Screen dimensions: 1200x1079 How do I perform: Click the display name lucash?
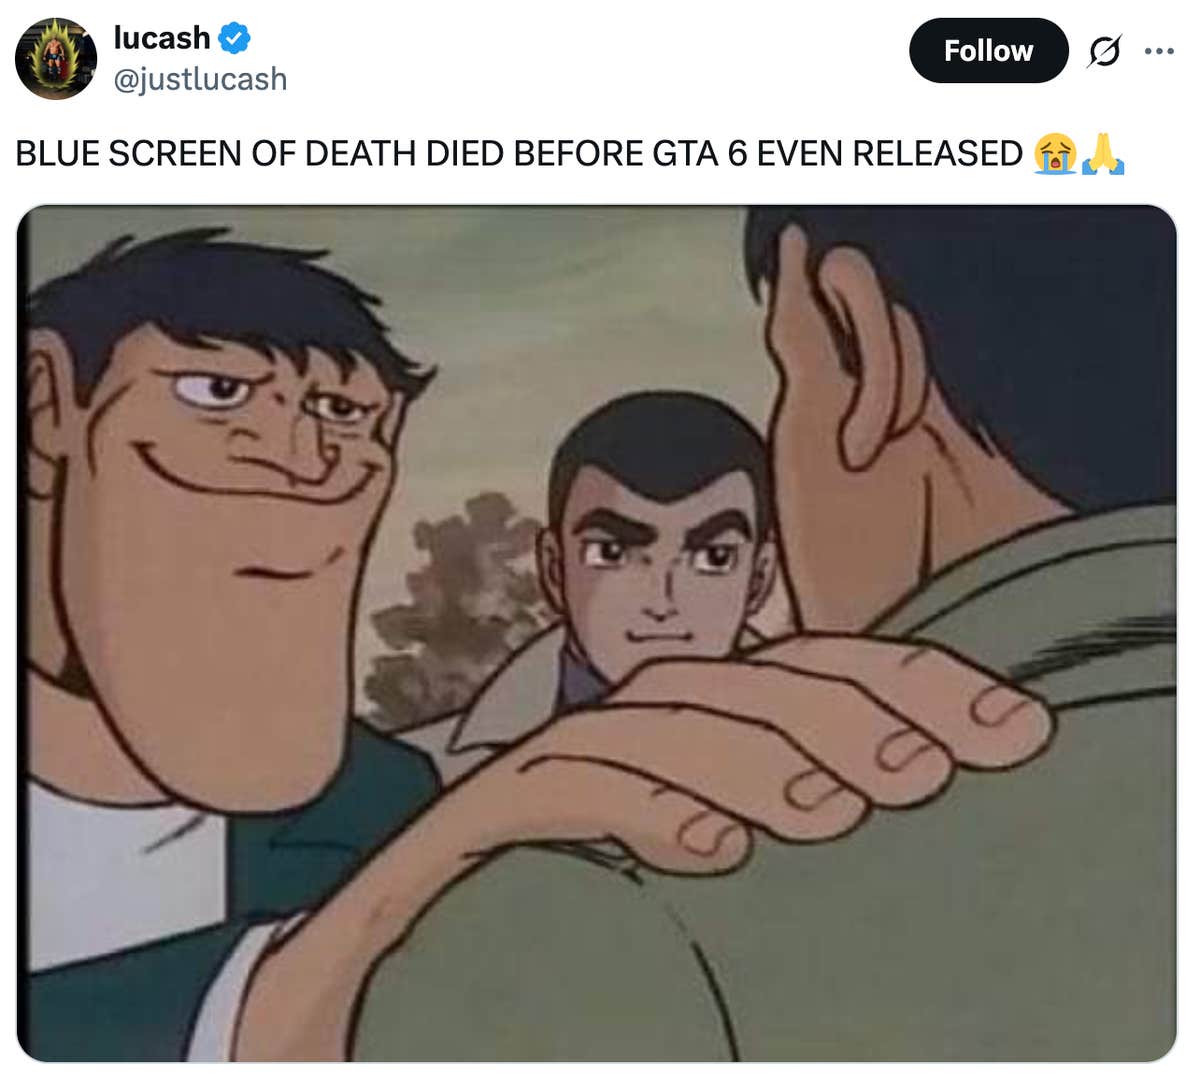point(162,38)
